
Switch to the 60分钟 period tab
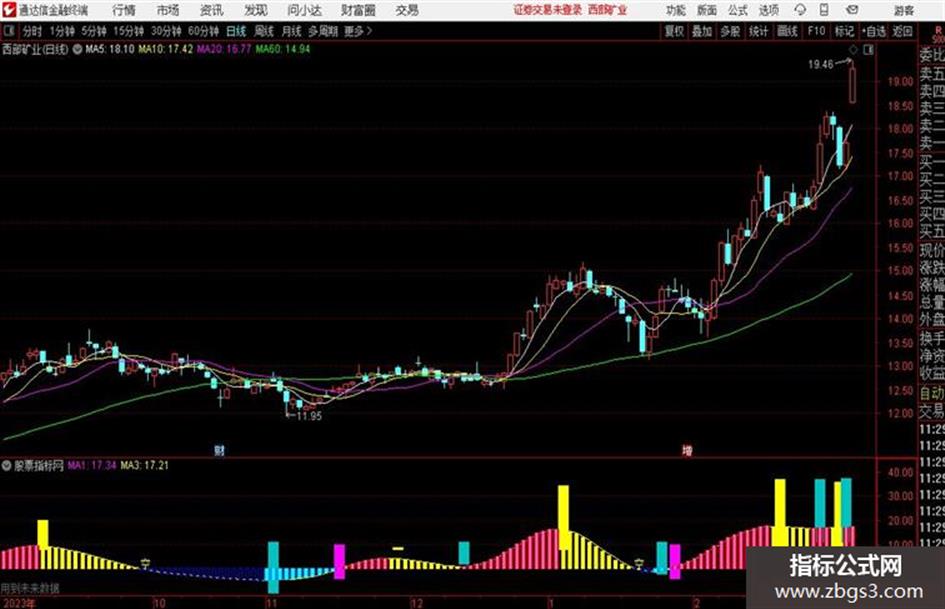(x=204, y=31)
